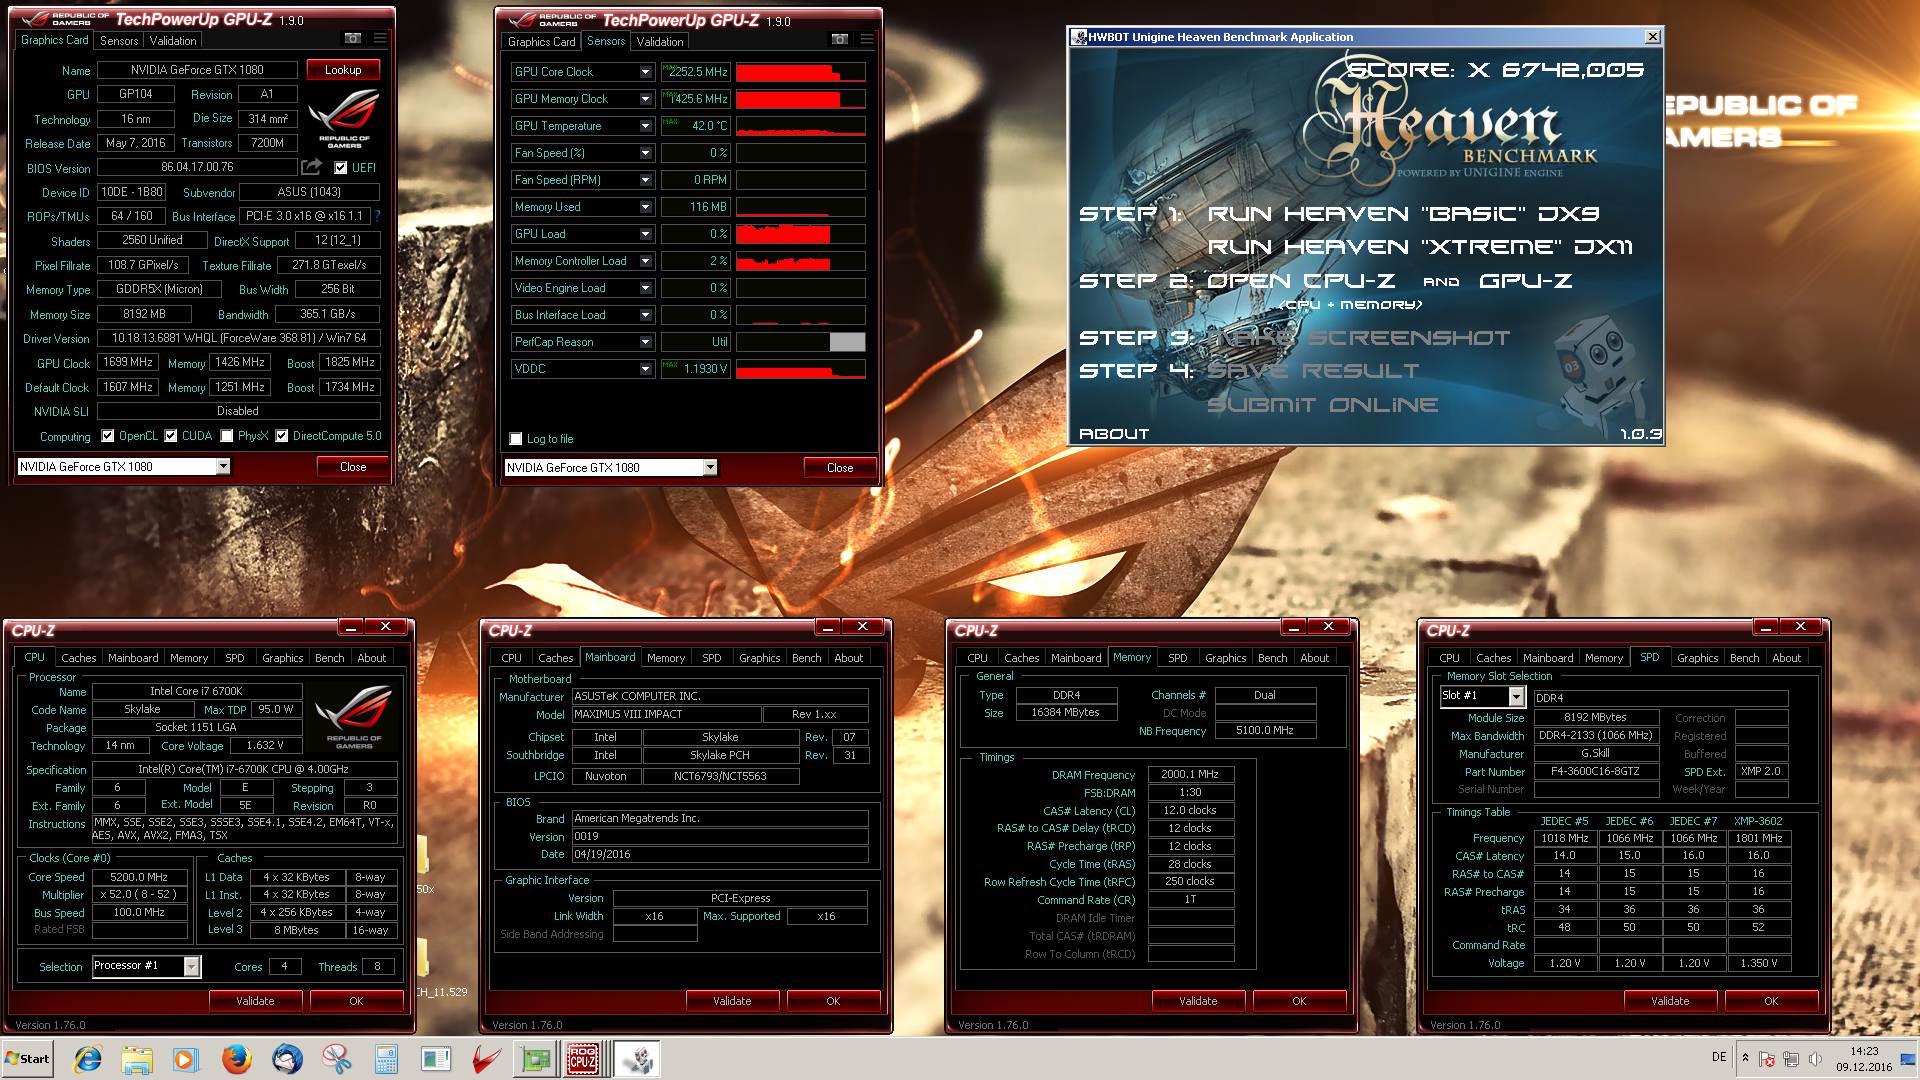Click the network tray icon

[1791, 1059]
